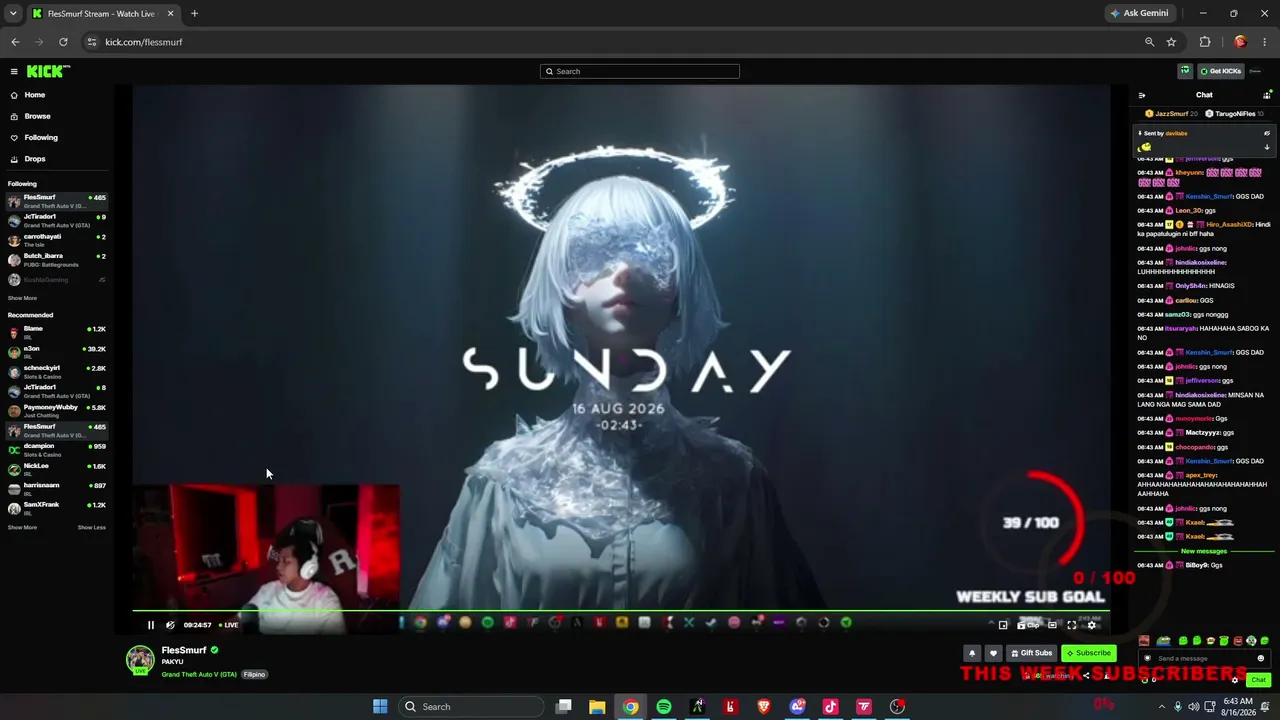
Task: Pause the live stream
Action: 151,625
